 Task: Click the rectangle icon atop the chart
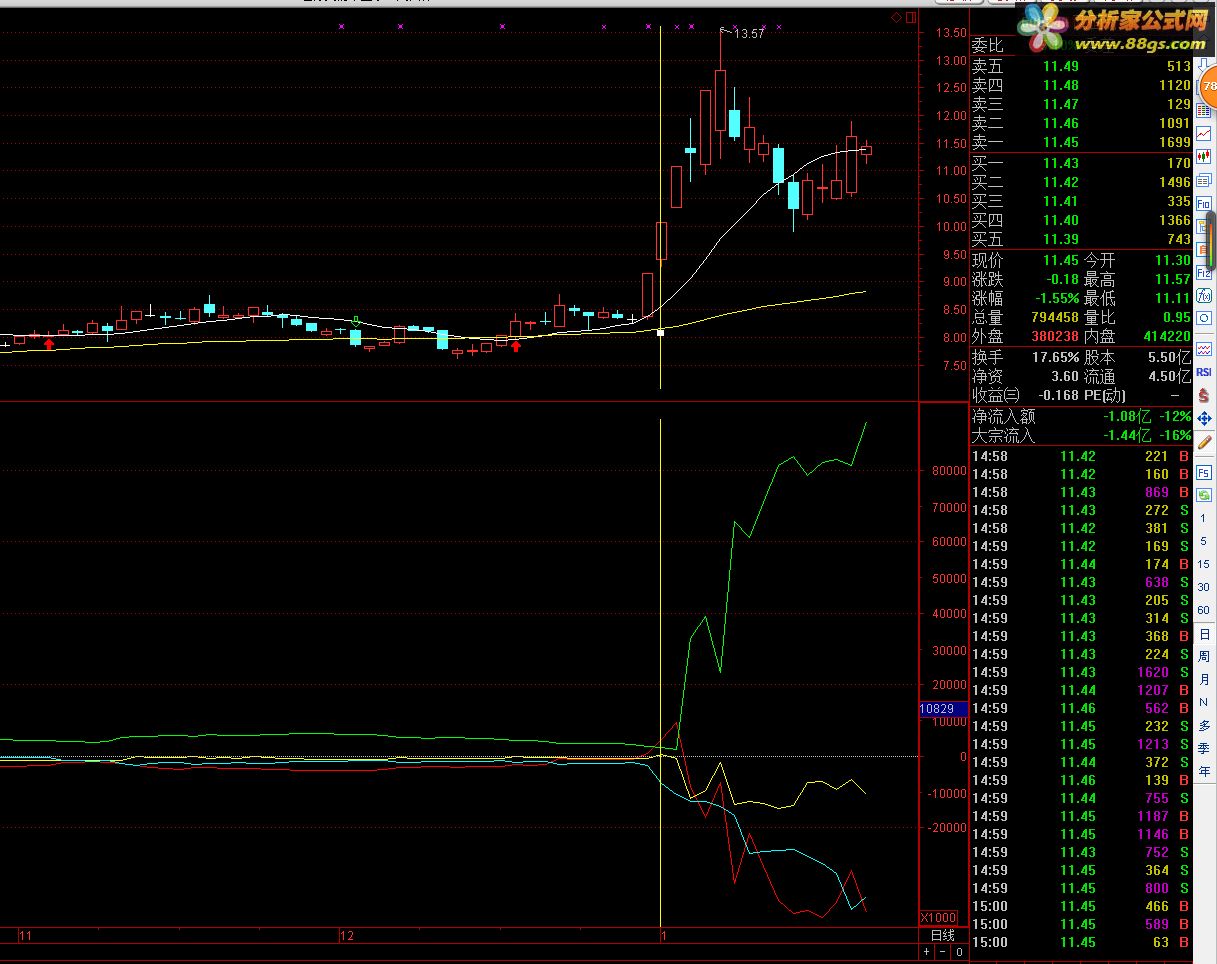tap(910, 17)
